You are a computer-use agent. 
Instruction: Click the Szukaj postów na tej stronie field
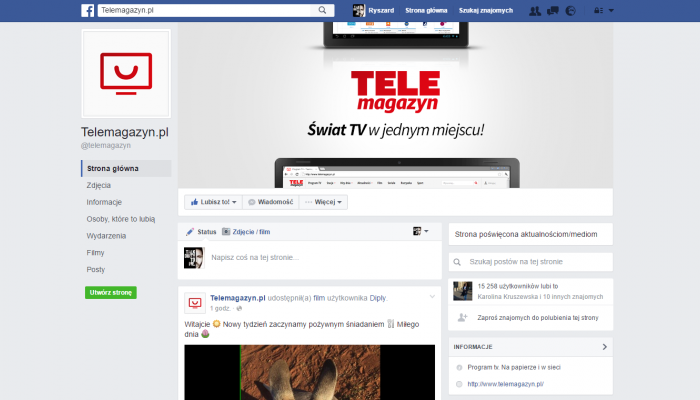(x=535, y=262)
